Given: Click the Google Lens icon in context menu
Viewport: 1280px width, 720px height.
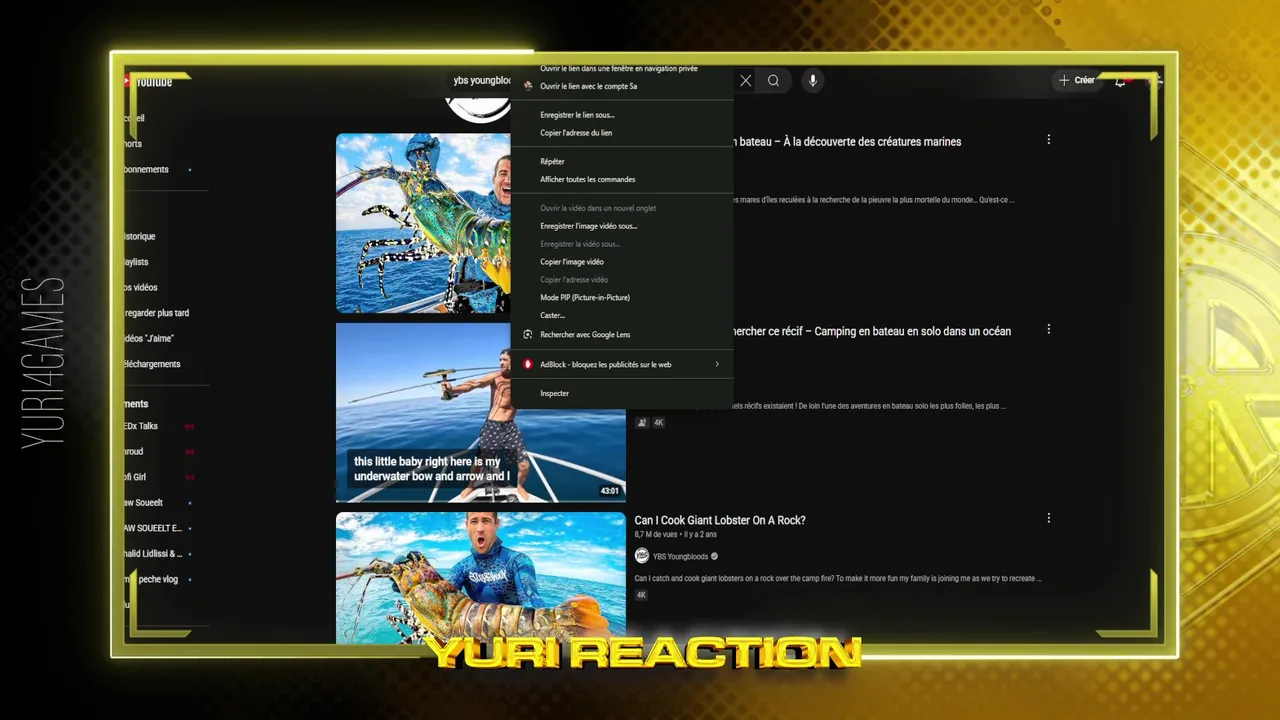Looking at the screenshot, I should point(528,334).
